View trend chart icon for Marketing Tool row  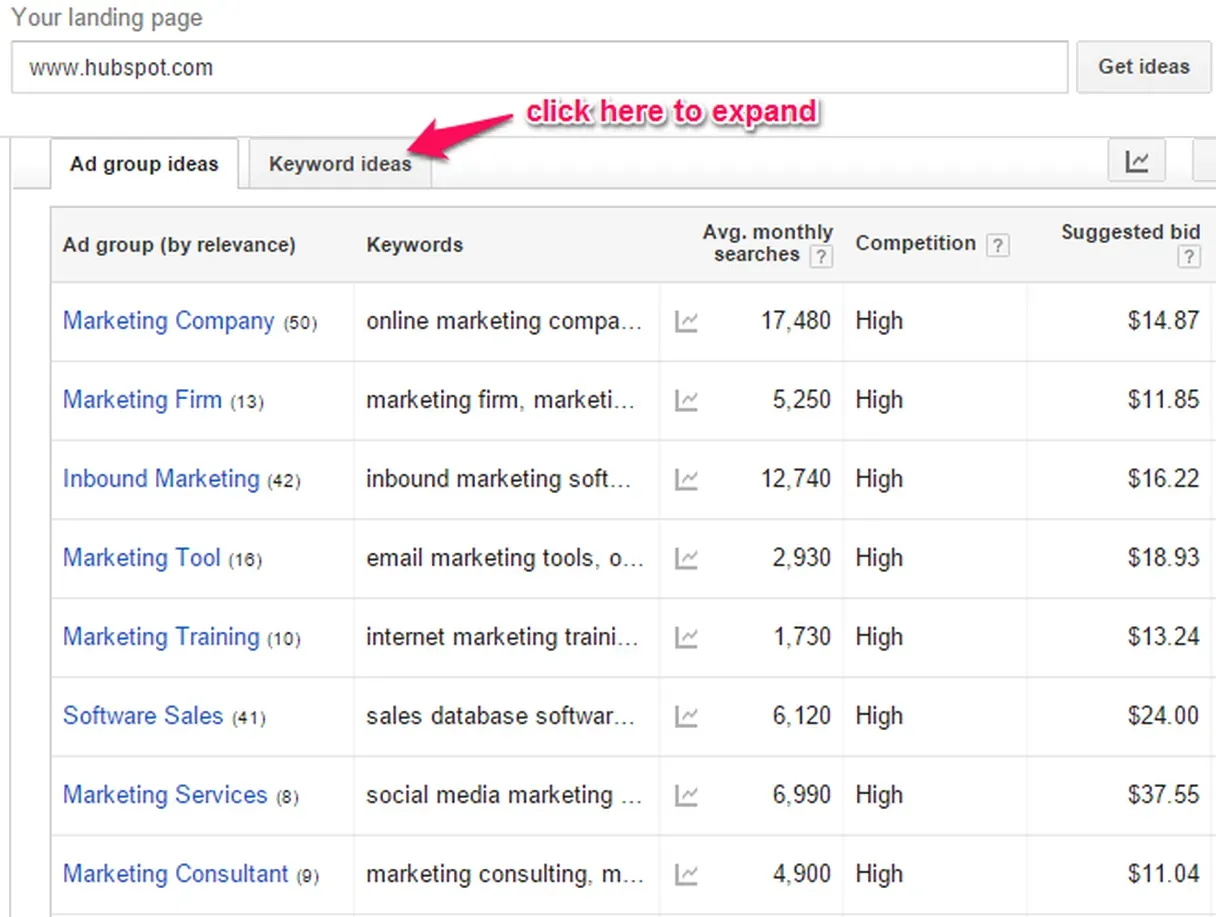(x=686, y=558)
